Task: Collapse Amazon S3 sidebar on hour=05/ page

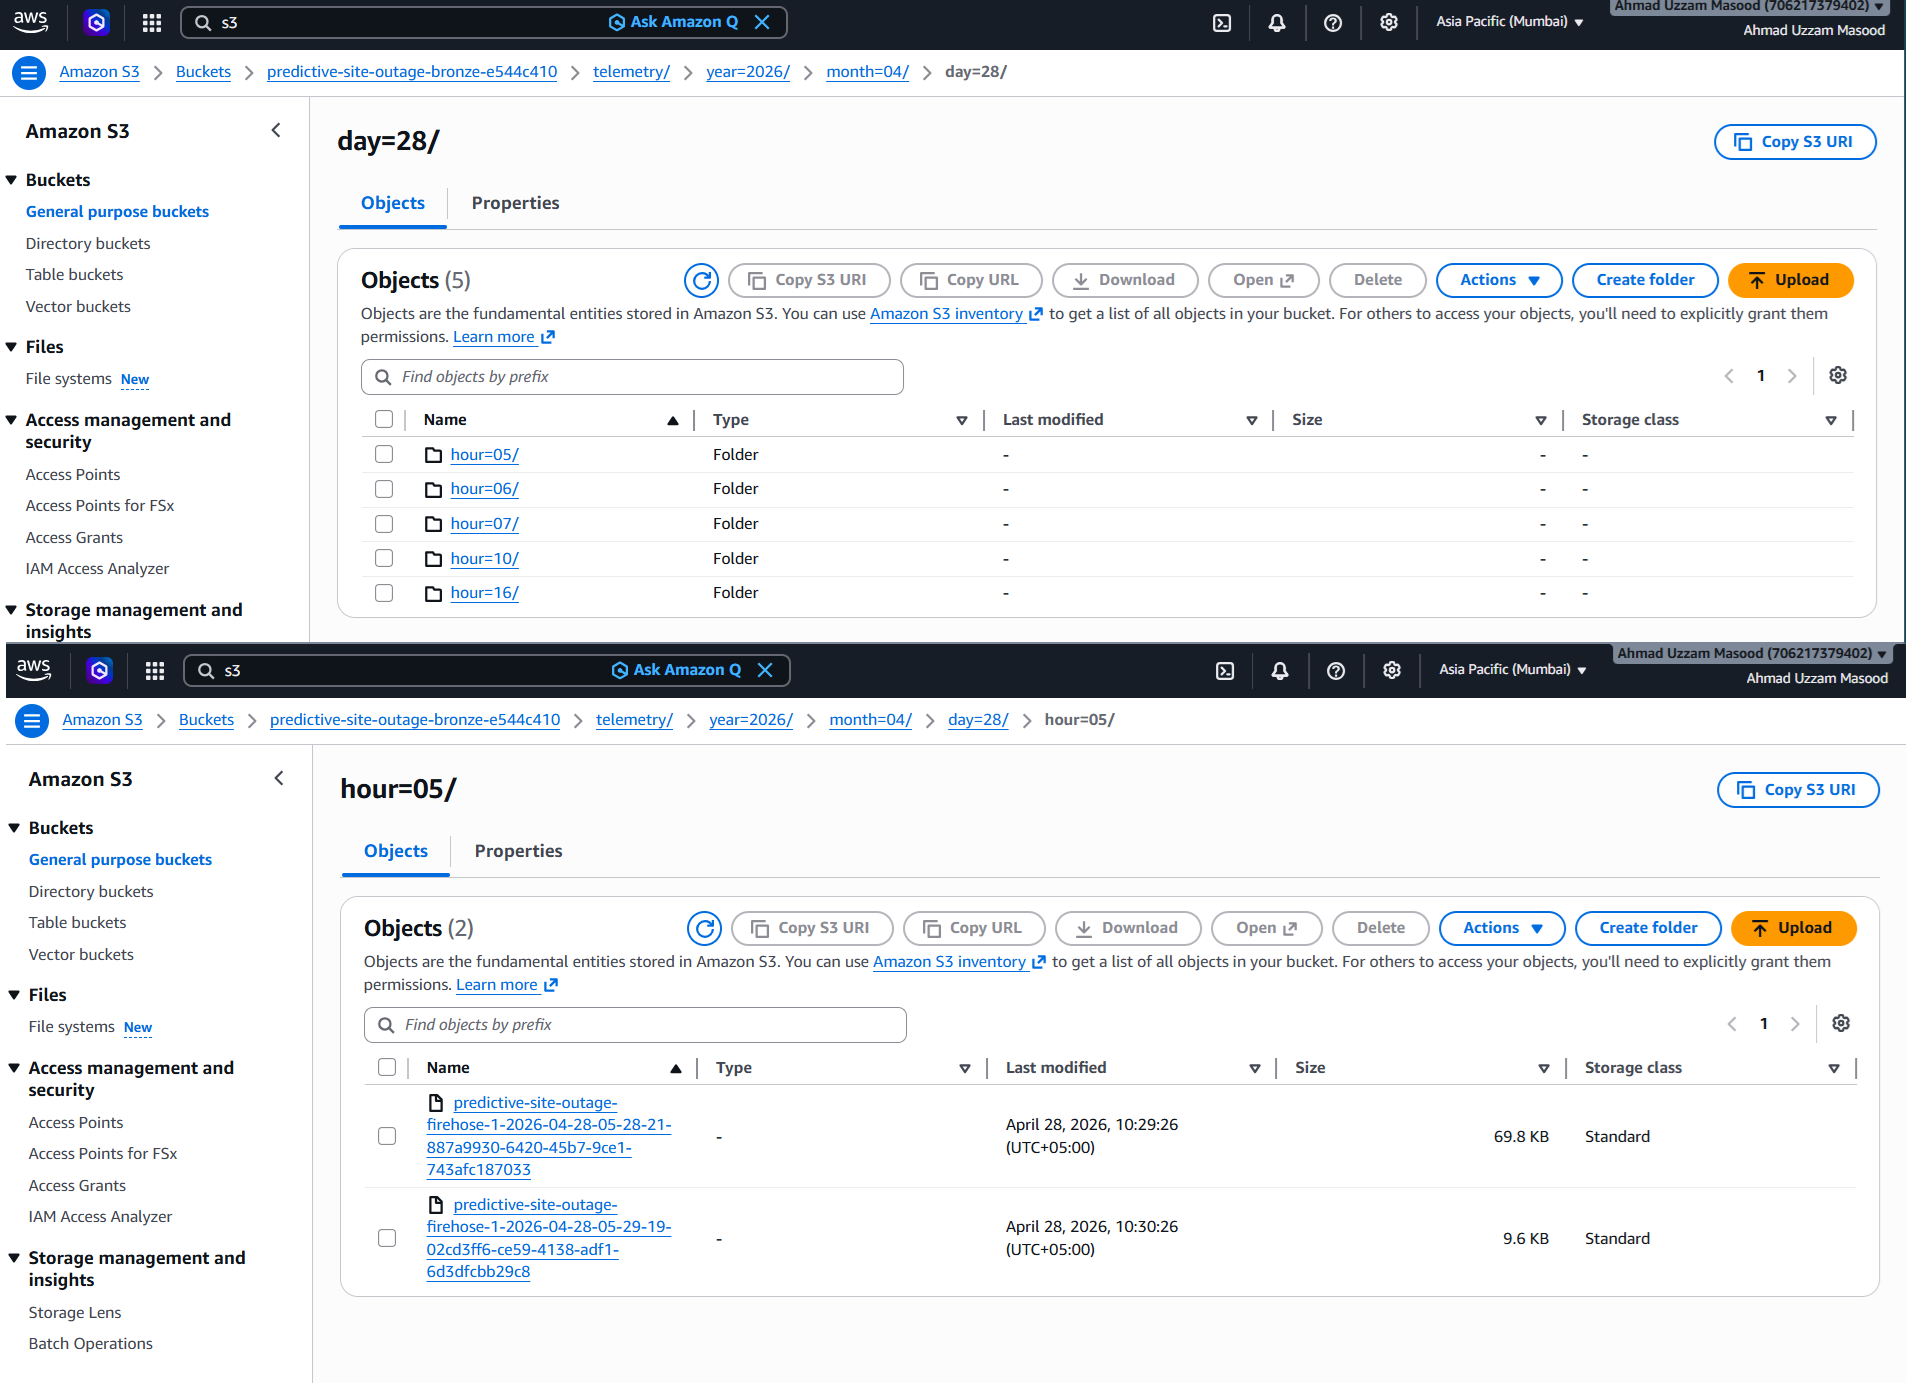Action: click(279, 778)
